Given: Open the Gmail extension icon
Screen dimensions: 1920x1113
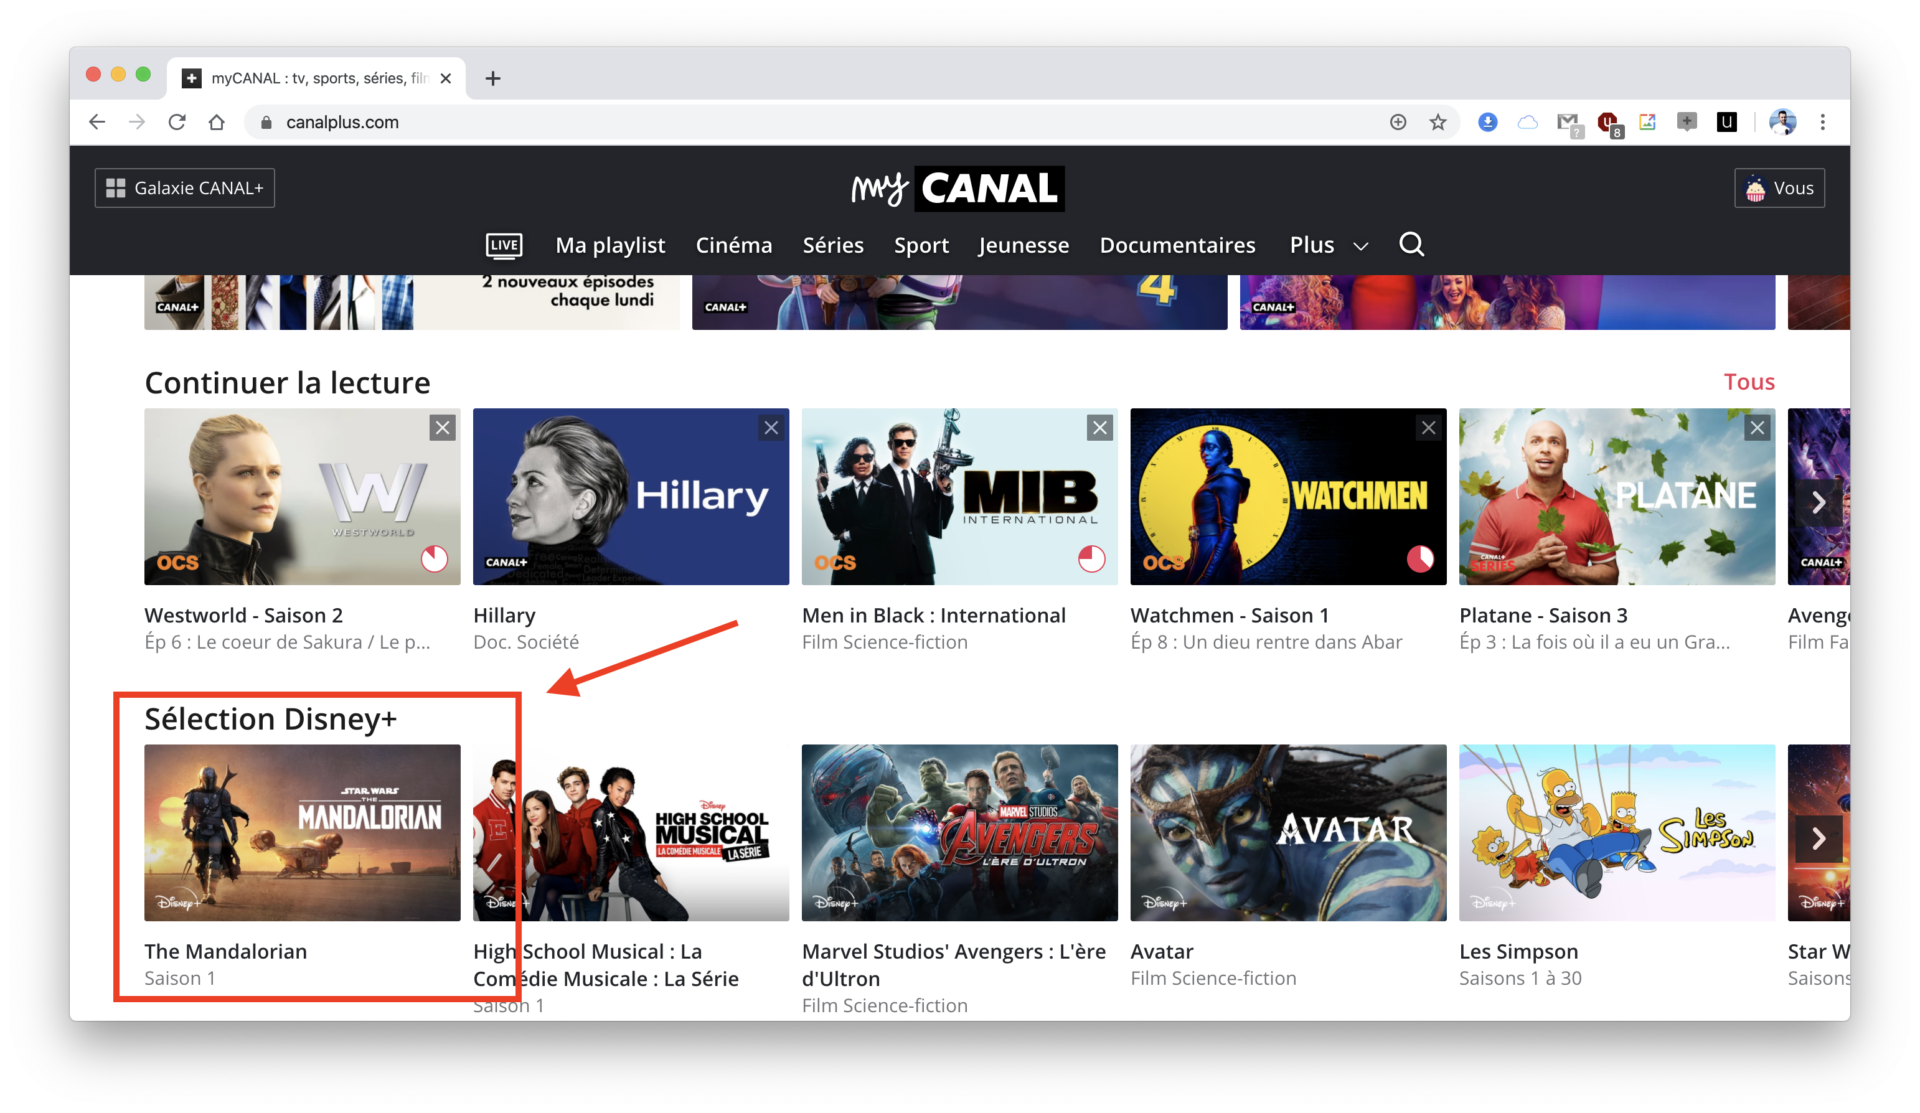Looking at the screenshot, I should pyautogui.click(x=1568, y=123).
